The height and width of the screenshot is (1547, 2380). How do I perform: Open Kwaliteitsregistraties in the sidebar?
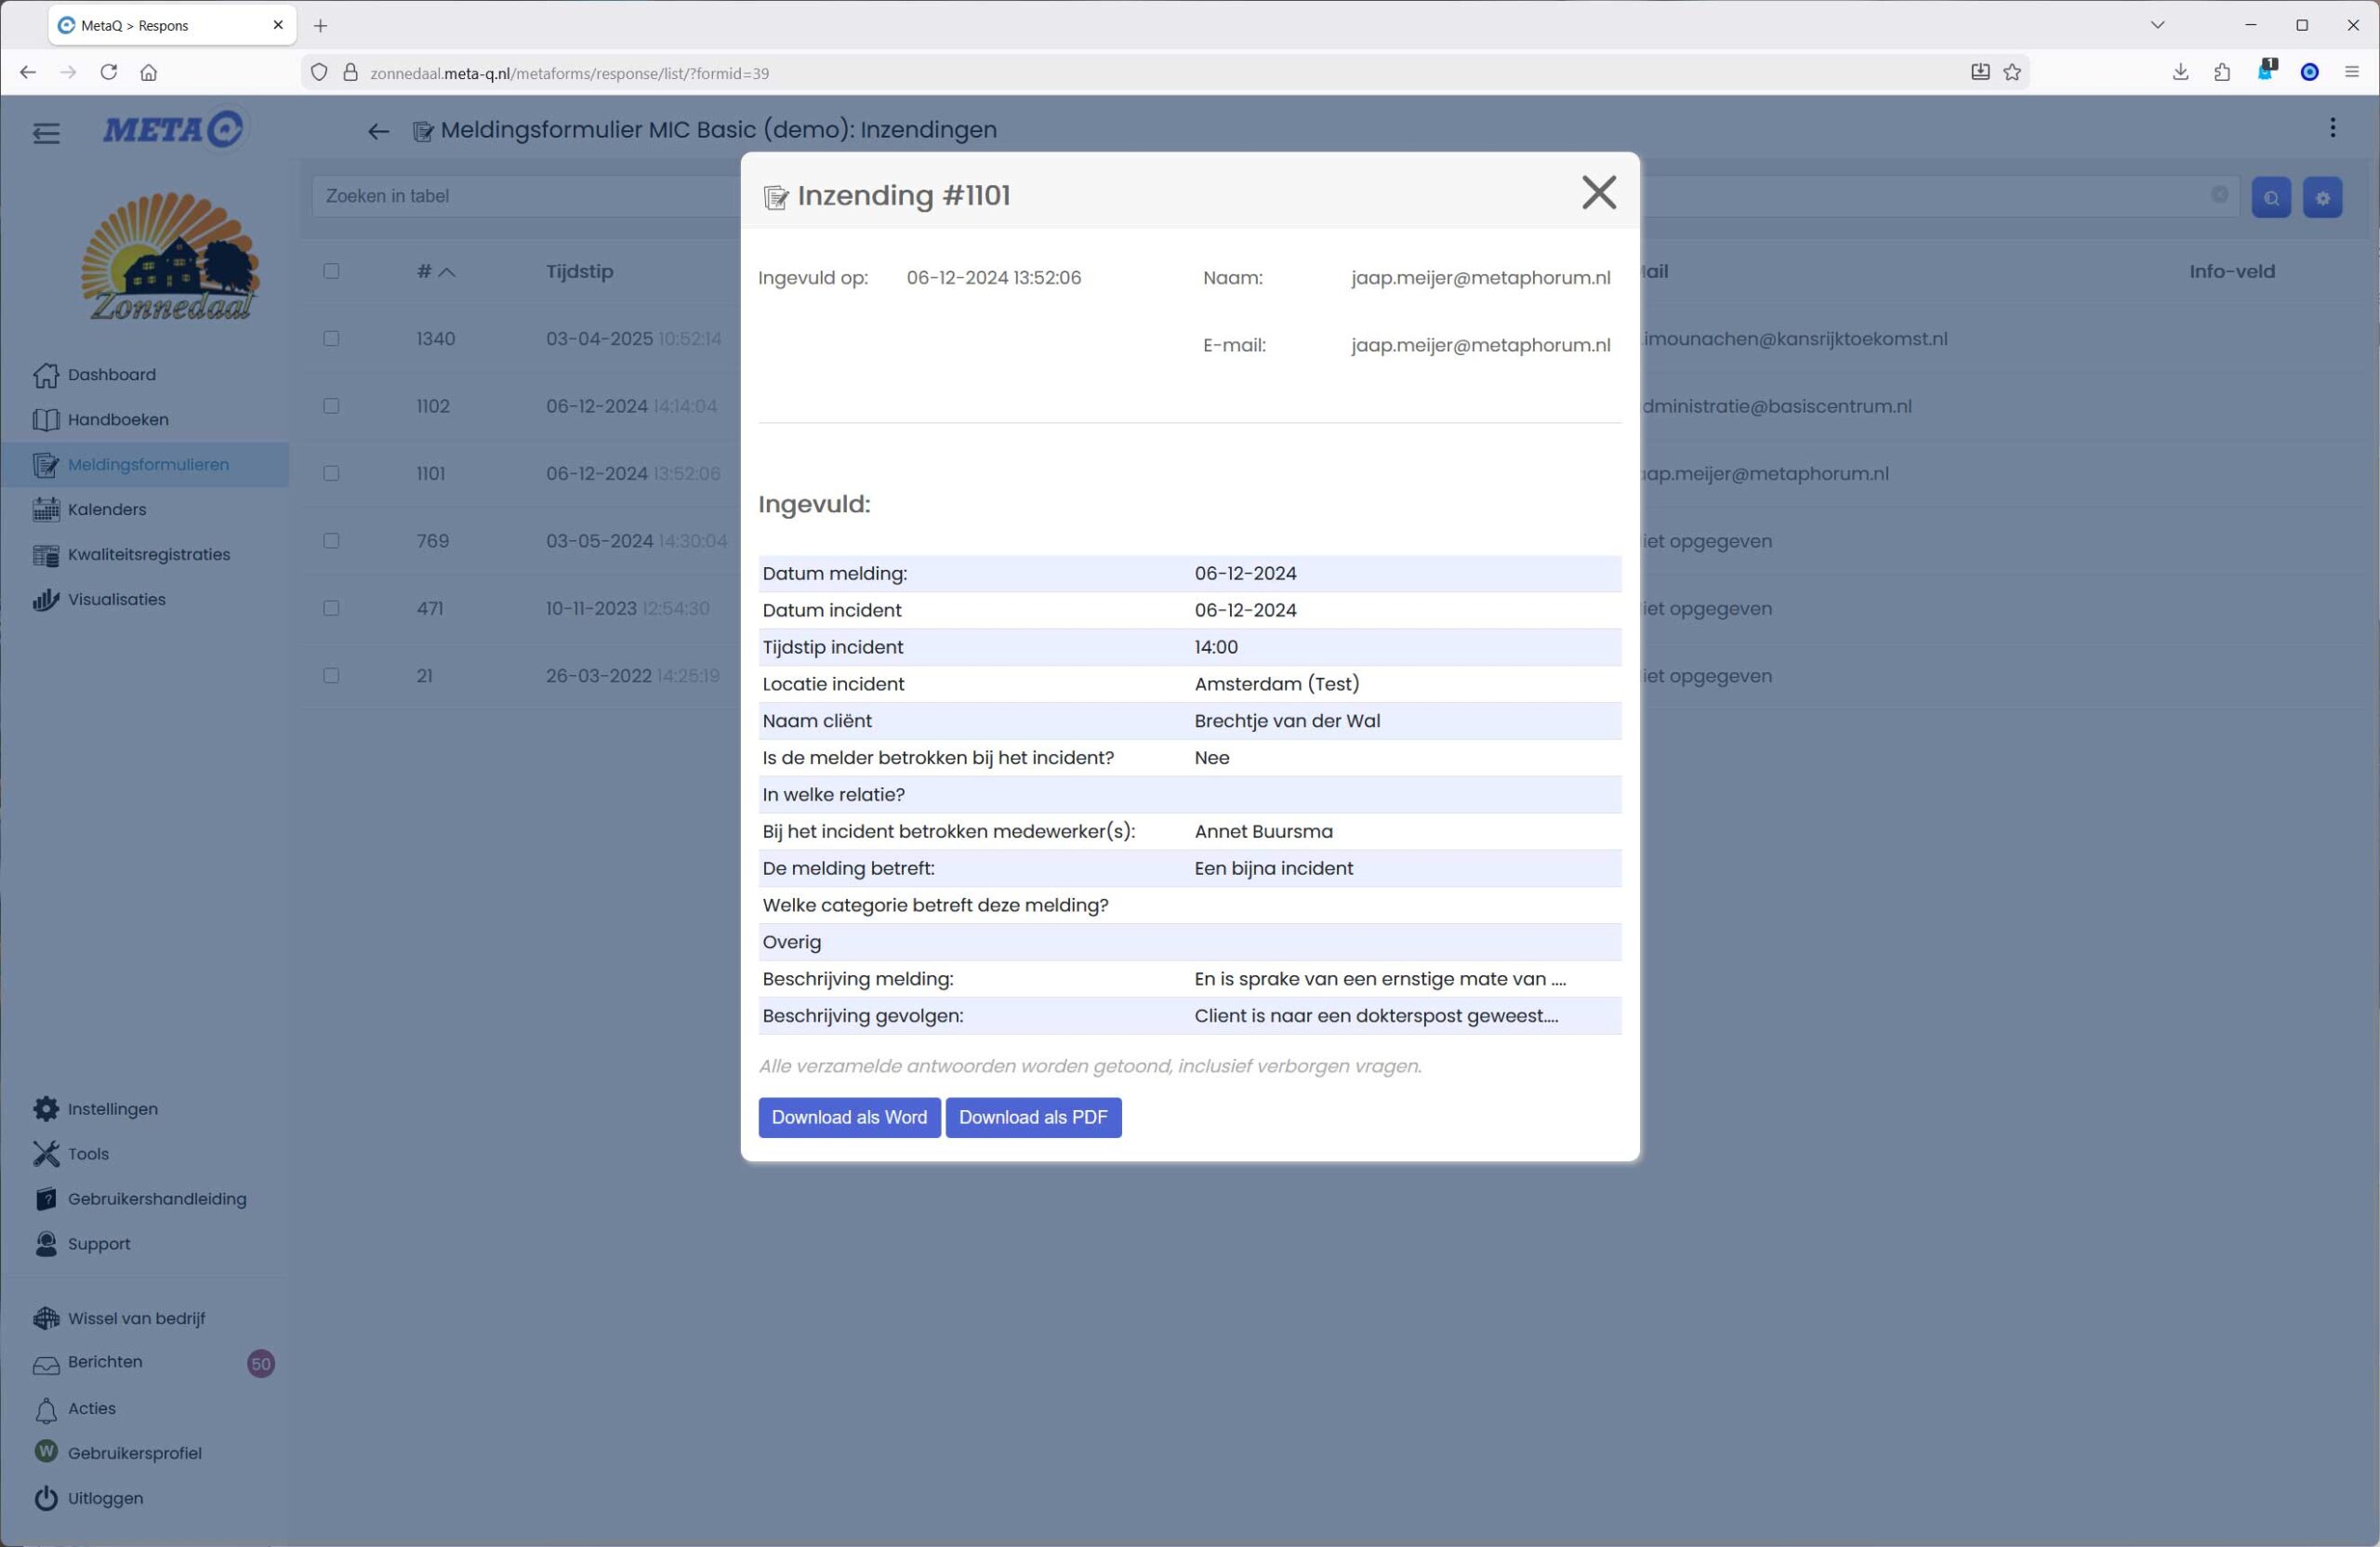(148, 554)
